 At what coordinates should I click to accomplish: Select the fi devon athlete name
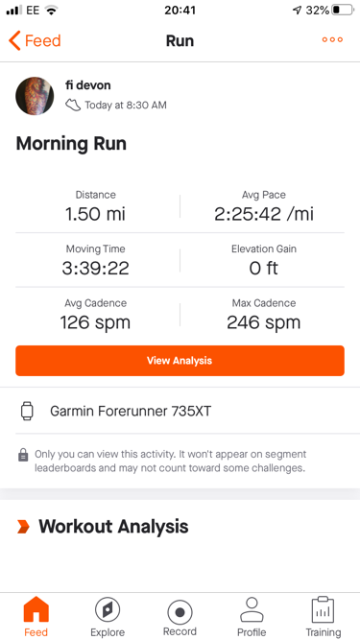(88, 85)
